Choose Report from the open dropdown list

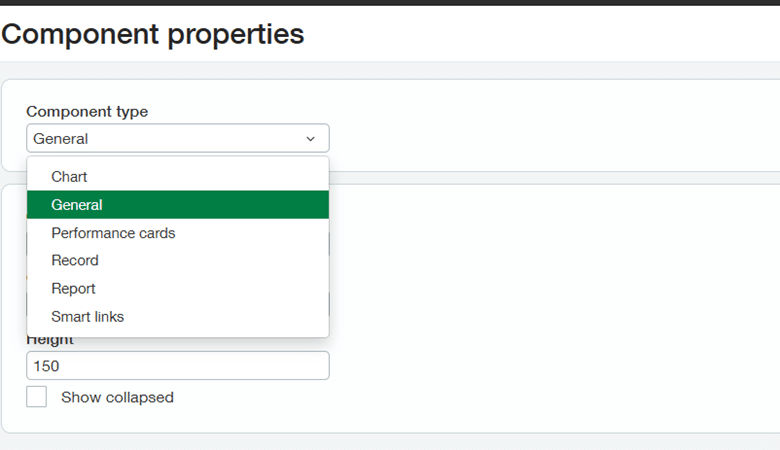(x=73, y=289)
